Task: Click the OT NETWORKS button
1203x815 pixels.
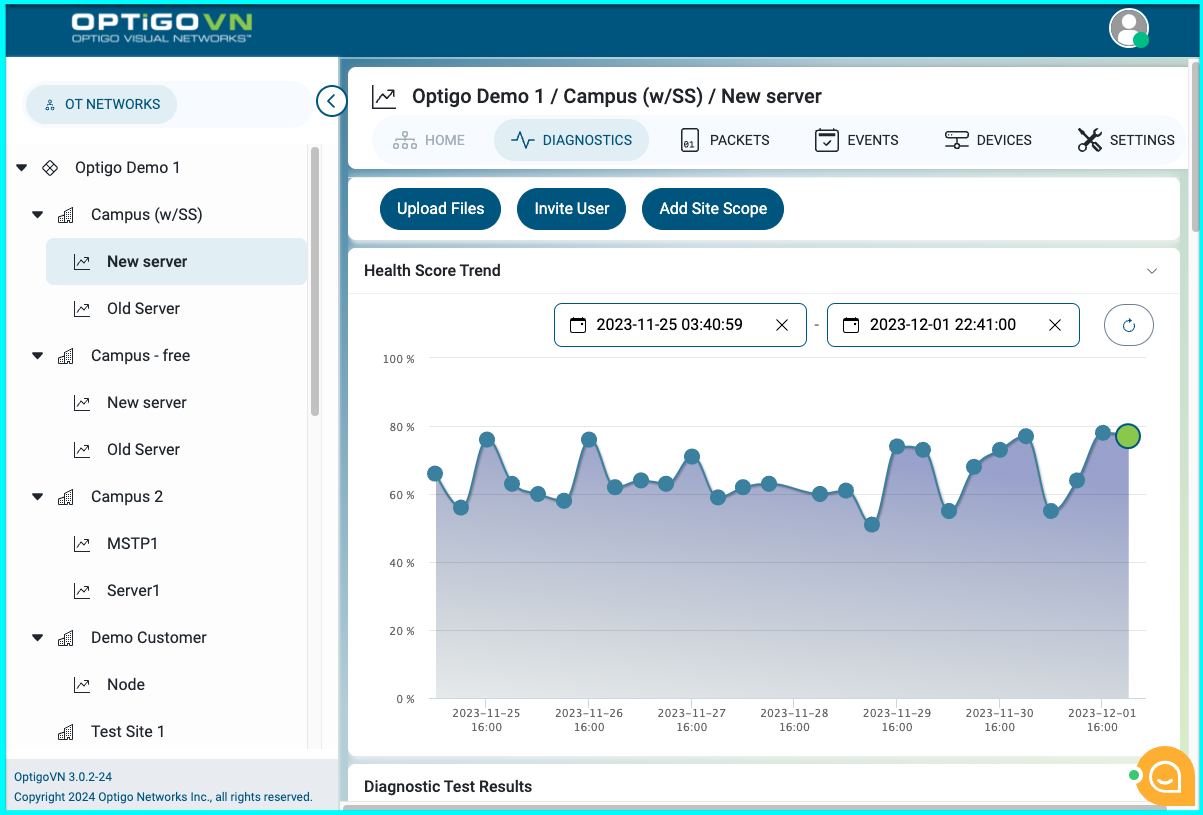Action: point(101,104)
